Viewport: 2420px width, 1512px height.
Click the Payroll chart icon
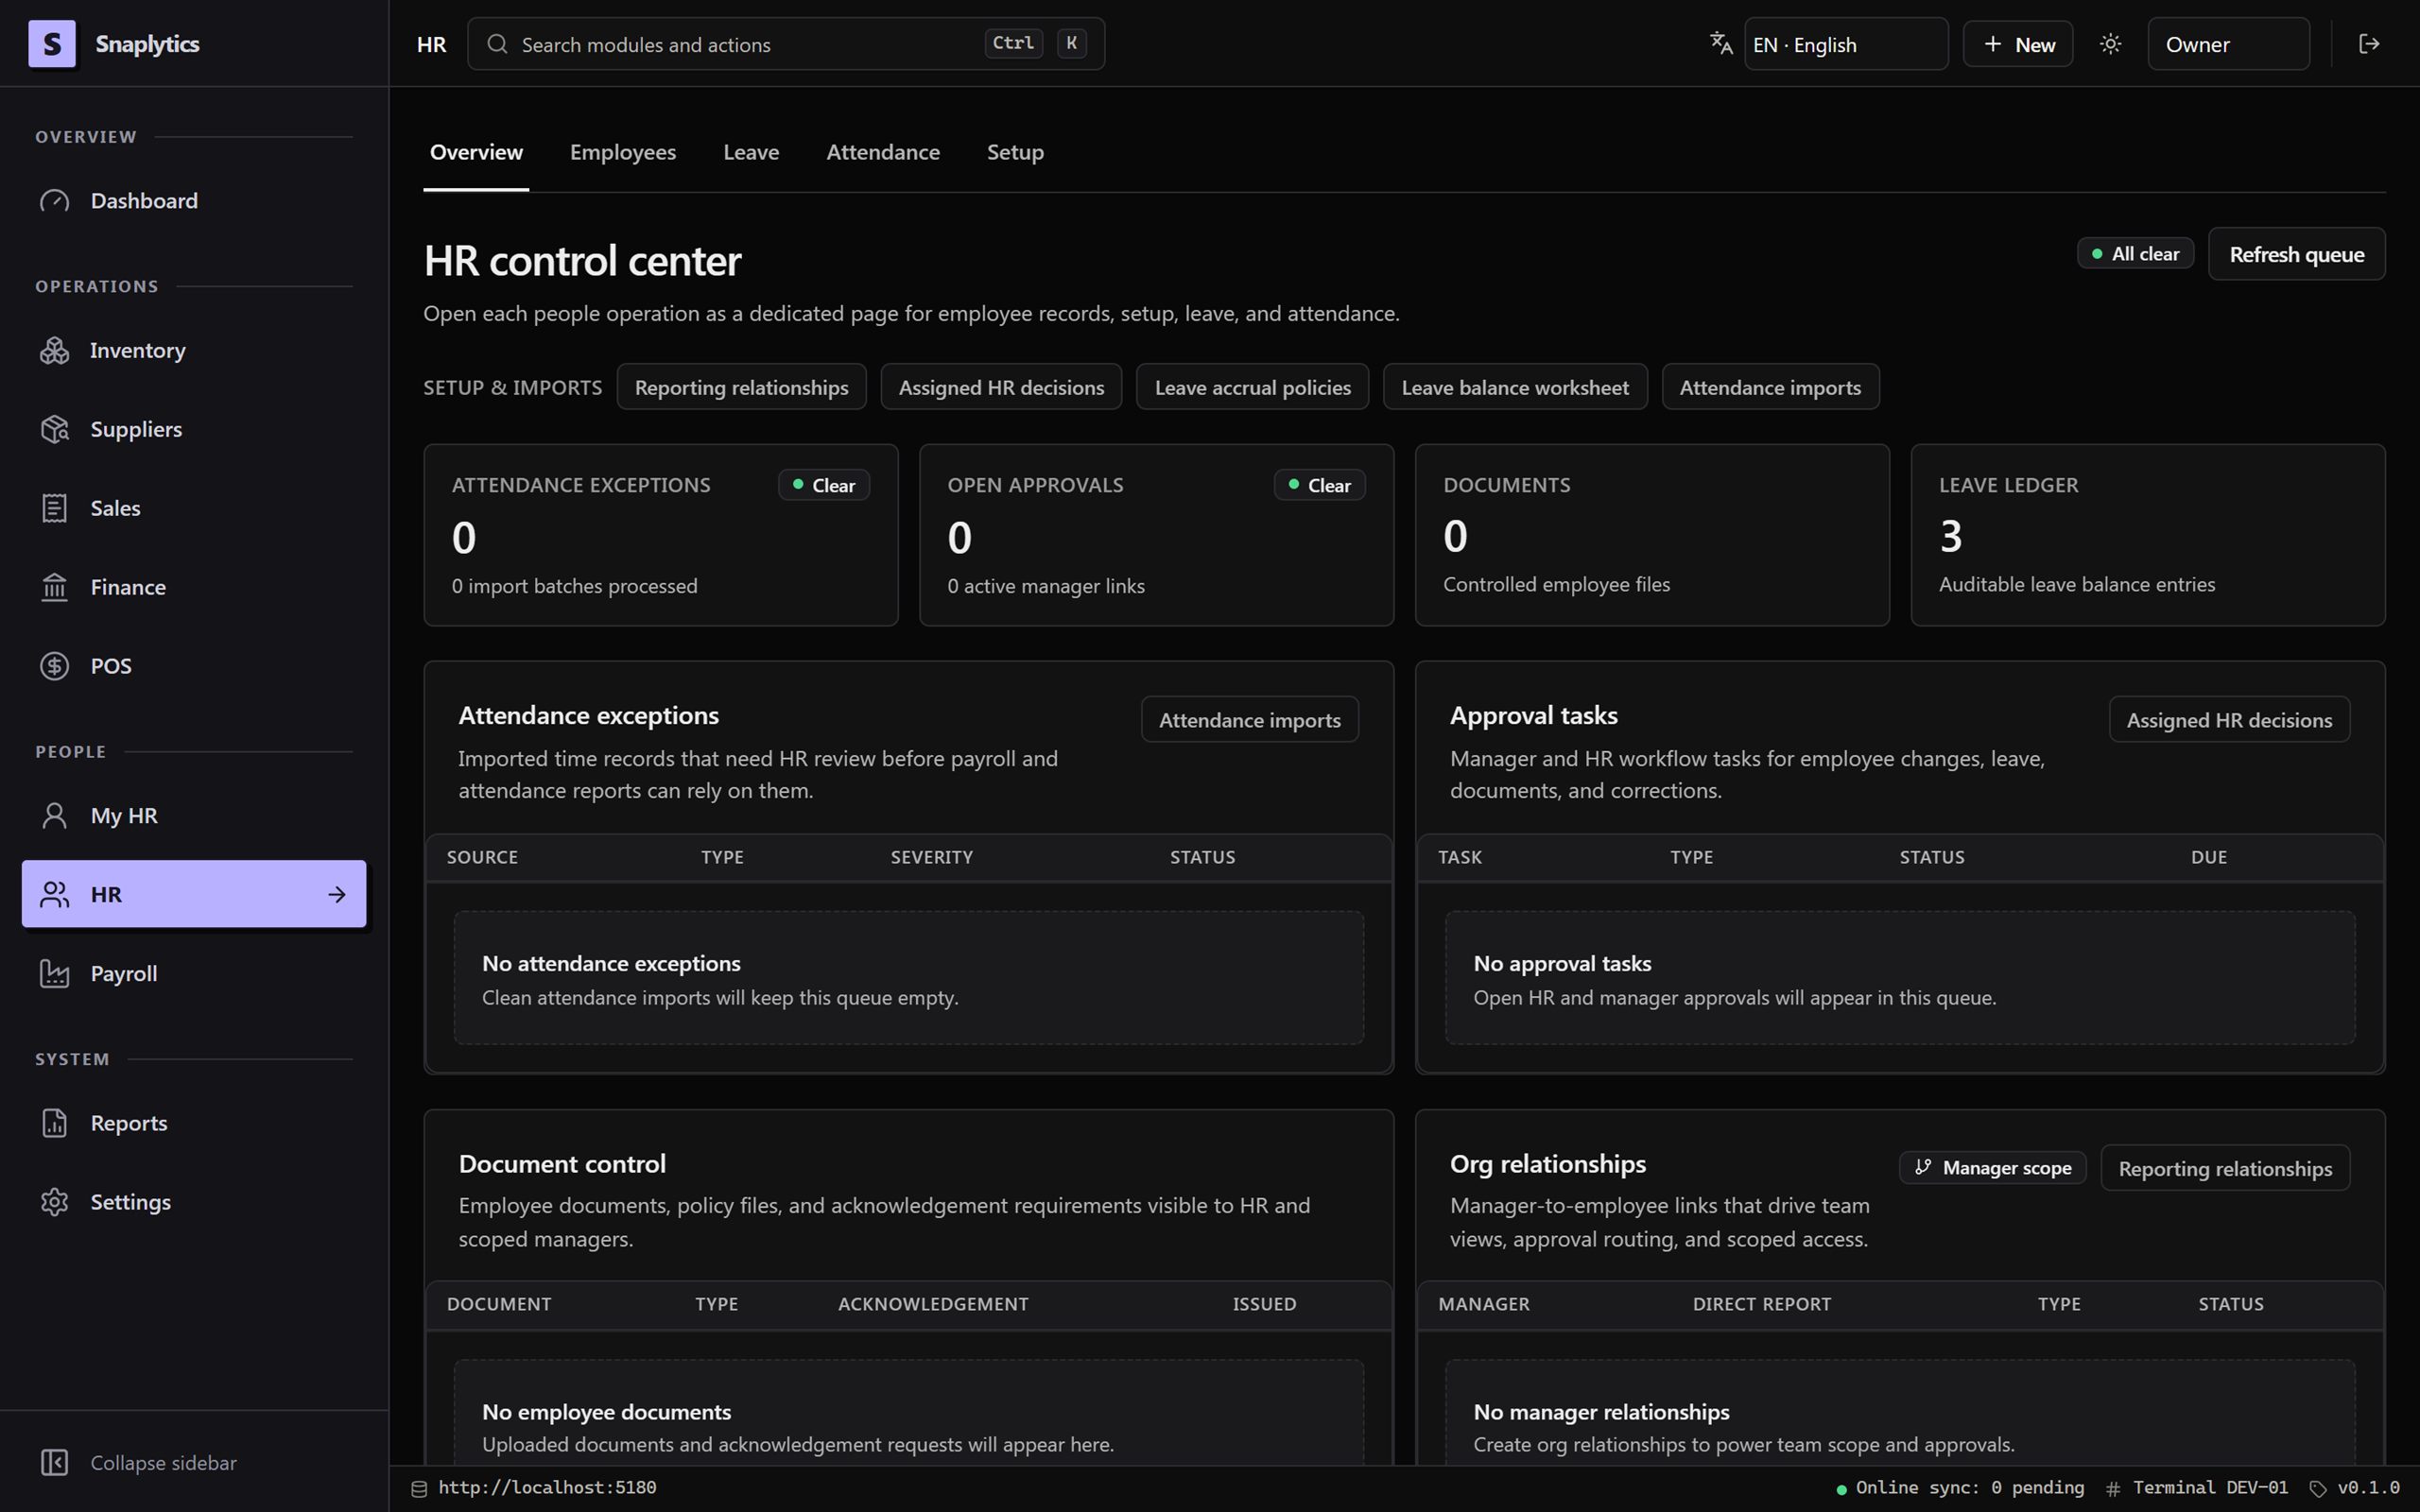click(x=55, y=974)
